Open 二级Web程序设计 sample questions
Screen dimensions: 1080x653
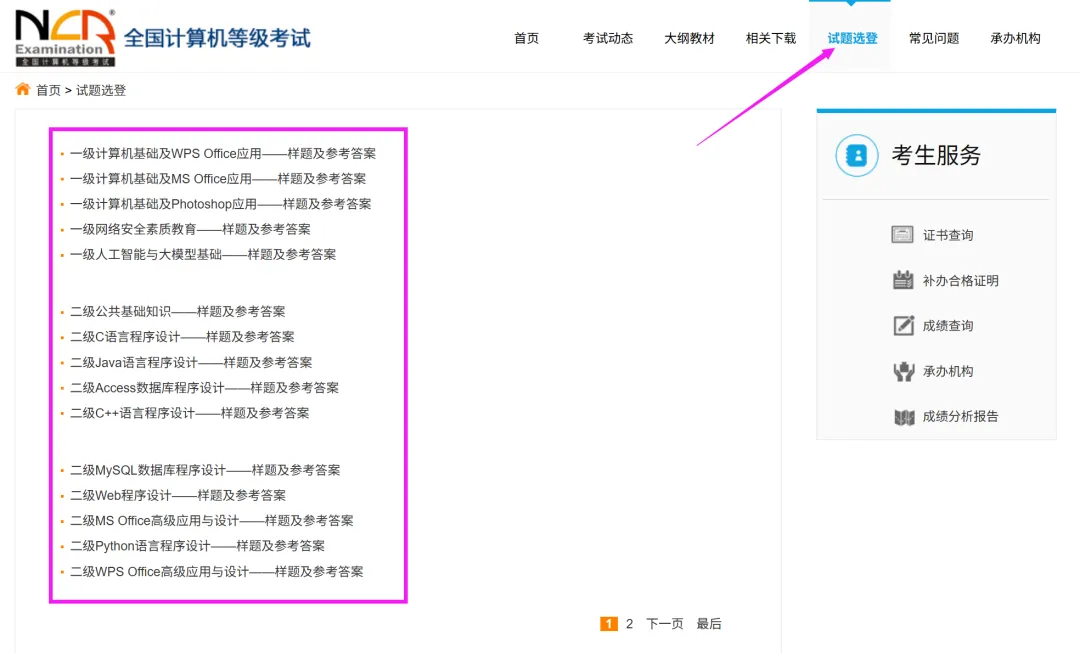pos(178,495)
